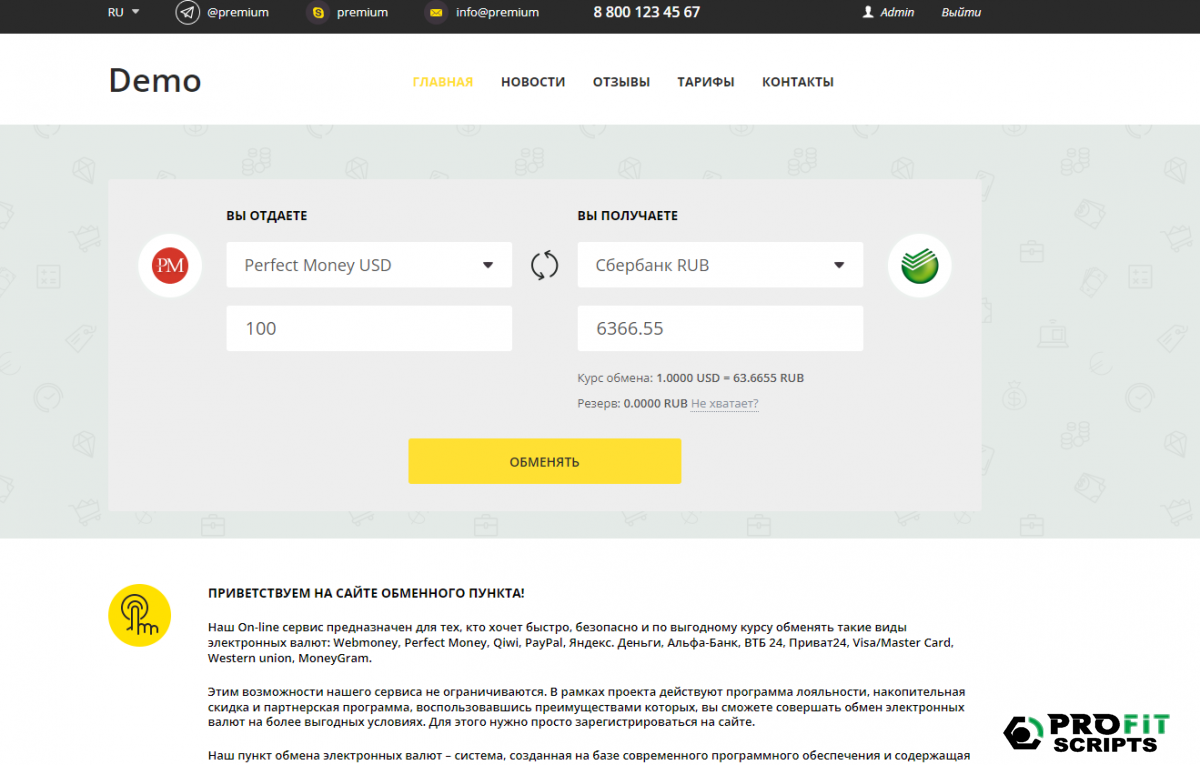
Task: Click the Не хватает? link
Action: click(x=724, y=404)
